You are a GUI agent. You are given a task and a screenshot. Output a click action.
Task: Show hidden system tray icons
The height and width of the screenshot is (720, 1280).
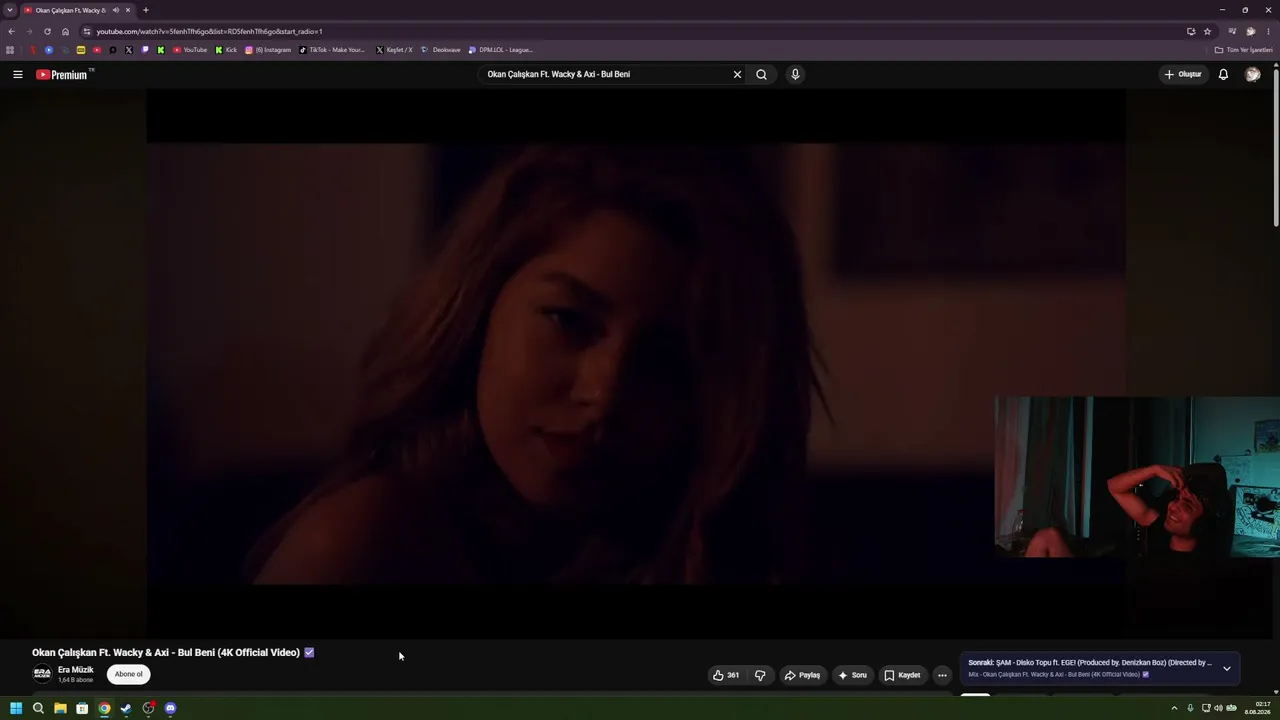tap(1174, 708)
